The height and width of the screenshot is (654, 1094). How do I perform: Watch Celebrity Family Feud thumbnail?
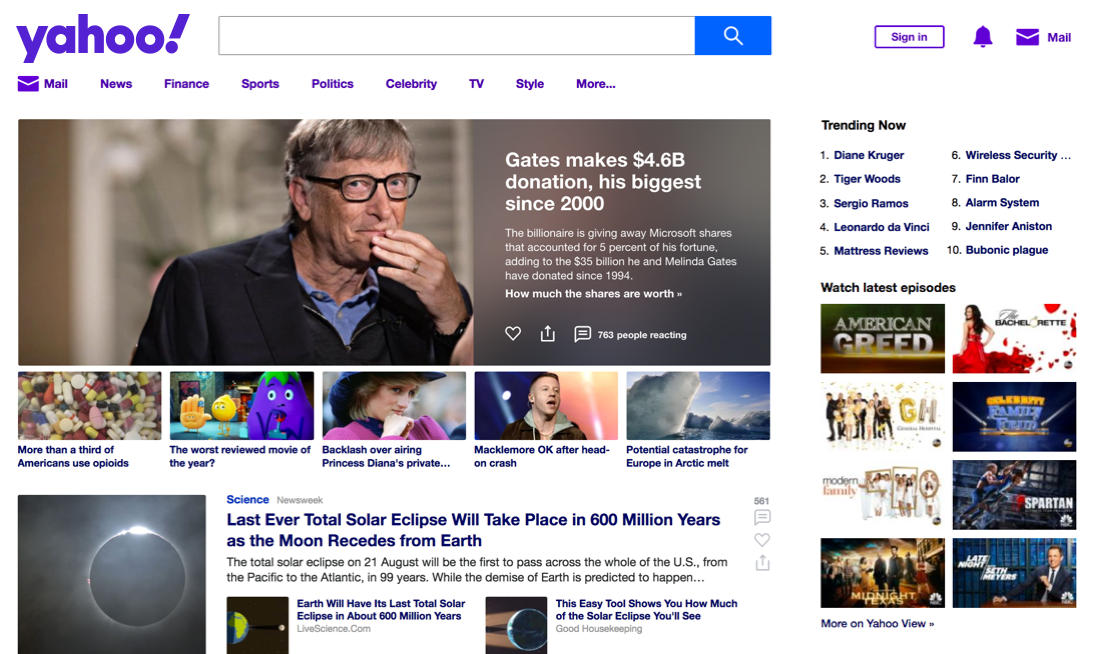coord(1014,417)
